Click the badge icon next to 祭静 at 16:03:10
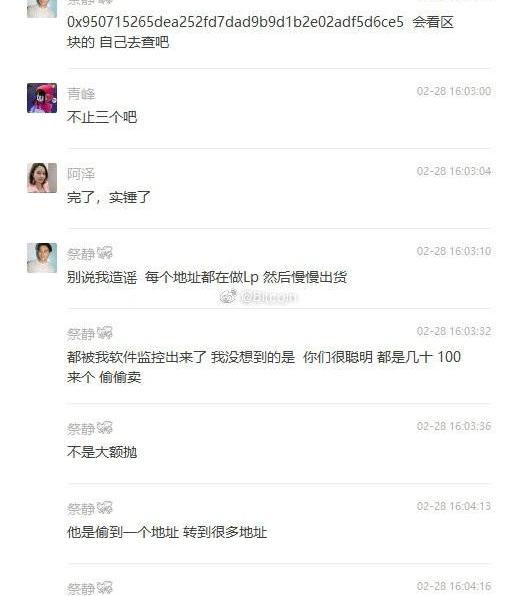This screenshot has height=596, width=520. [105, 253]
